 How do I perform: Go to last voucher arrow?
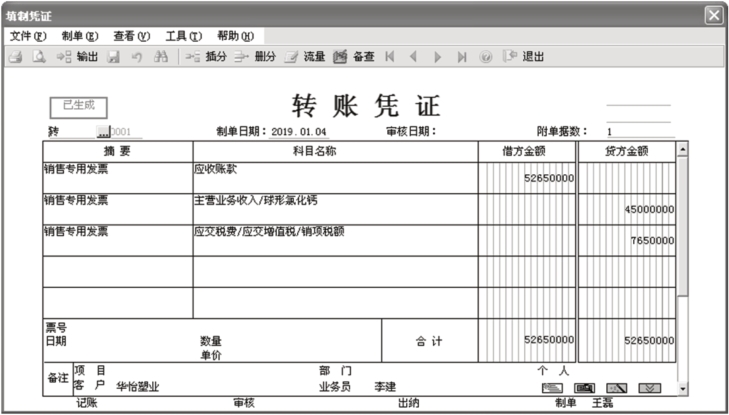(462, 57)
